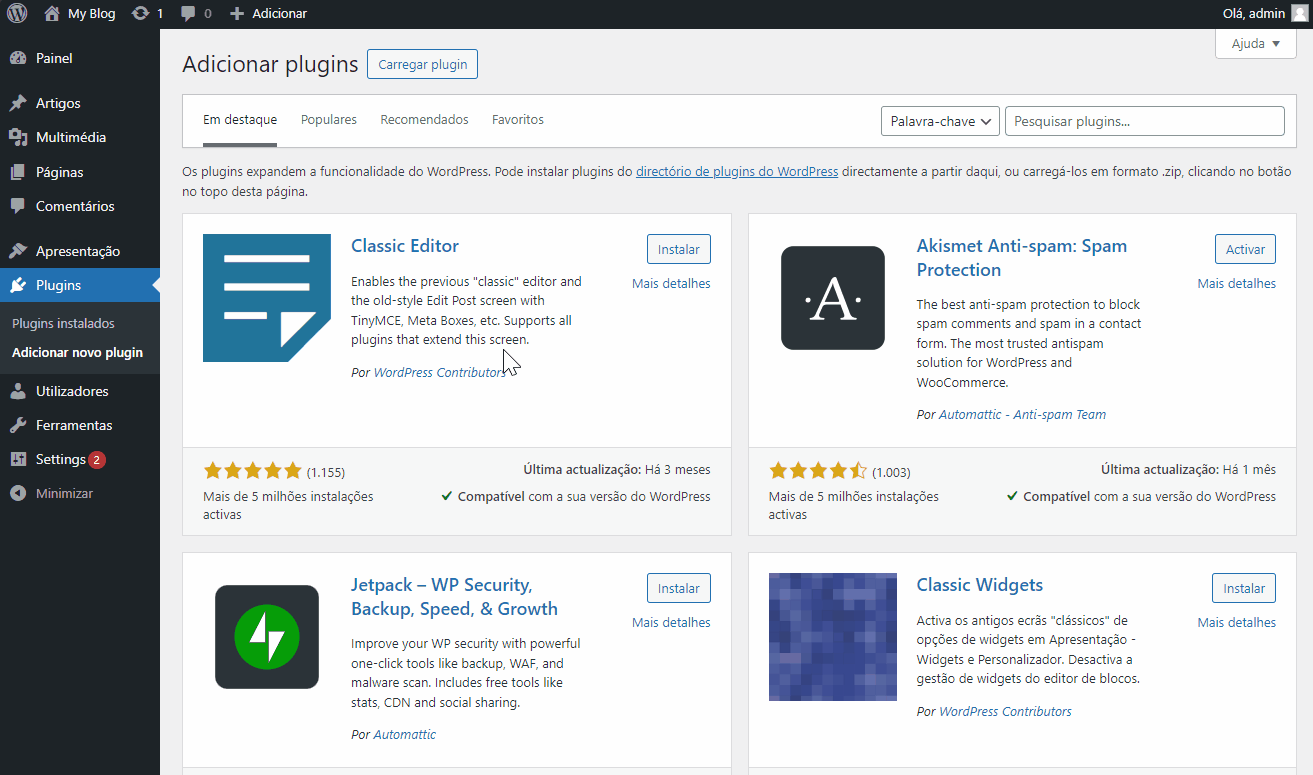
Task: Open the updates icon showing 1
Action: [x=141, y=14]
